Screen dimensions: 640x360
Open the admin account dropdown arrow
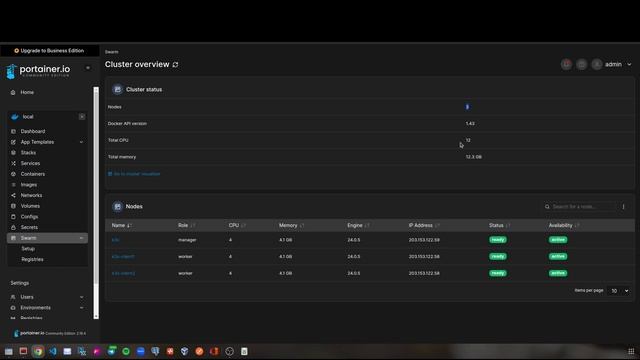(629, 64)
